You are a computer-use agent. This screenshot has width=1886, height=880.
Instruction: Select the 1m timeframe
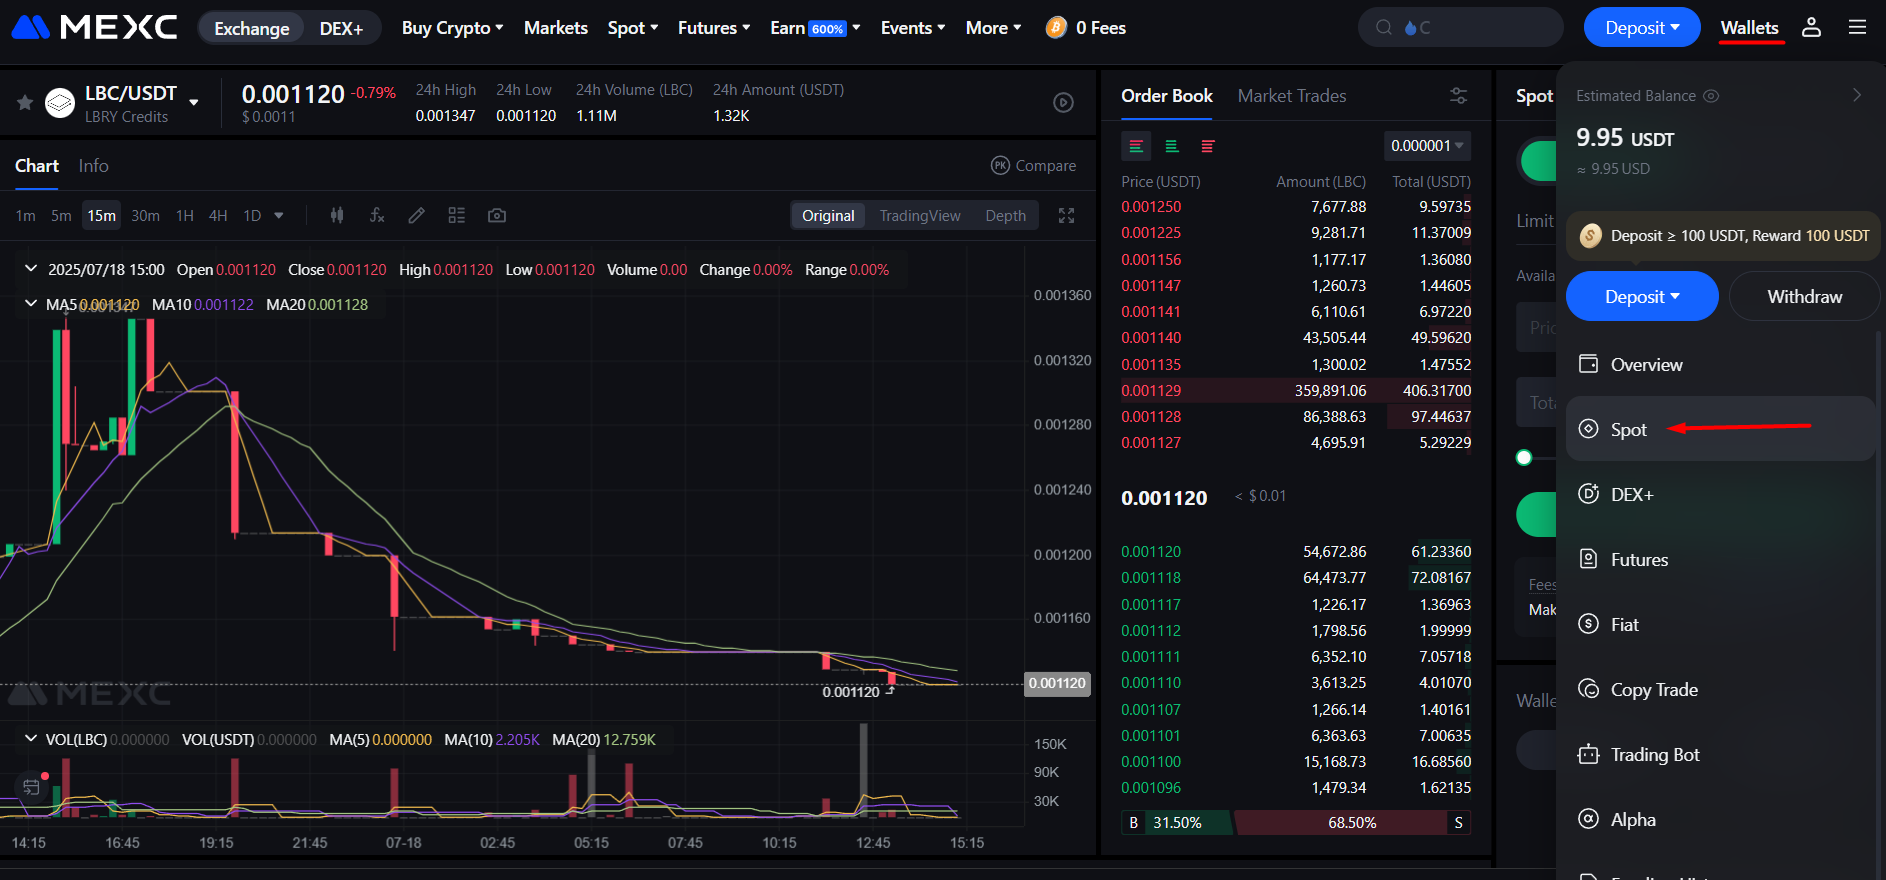coord(26,215)
